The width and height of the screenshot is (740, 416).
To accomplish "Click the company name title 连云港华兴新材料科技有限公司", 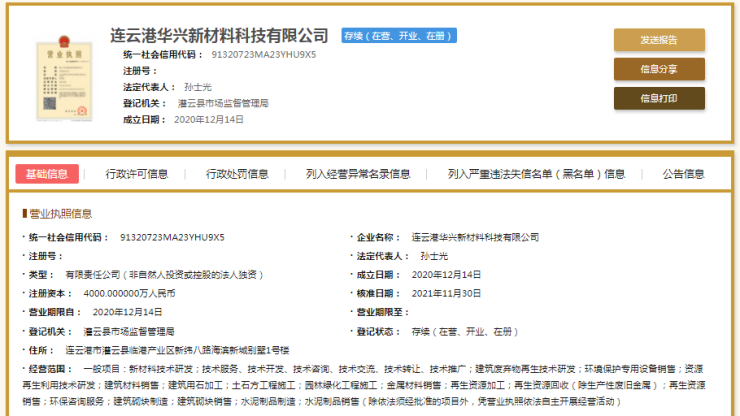I will pos(219,36).
